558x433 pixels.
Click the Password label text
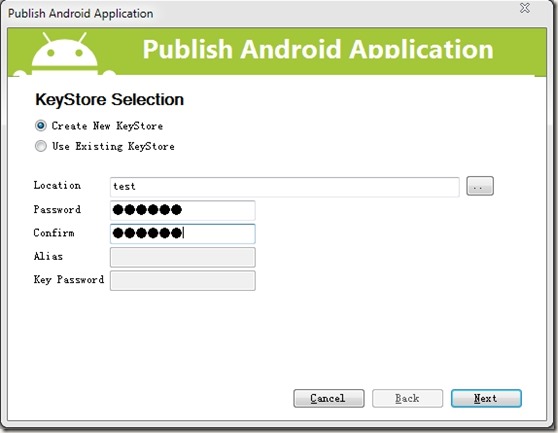(x=57, y=209)
